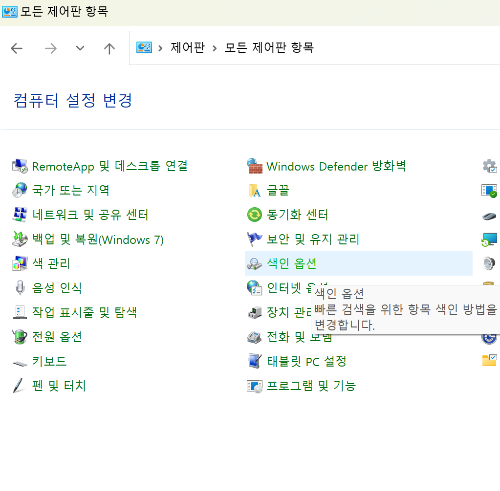Click the 백업 및 복원 icon
Screen dimensions: 500x491
coord(20,239)
